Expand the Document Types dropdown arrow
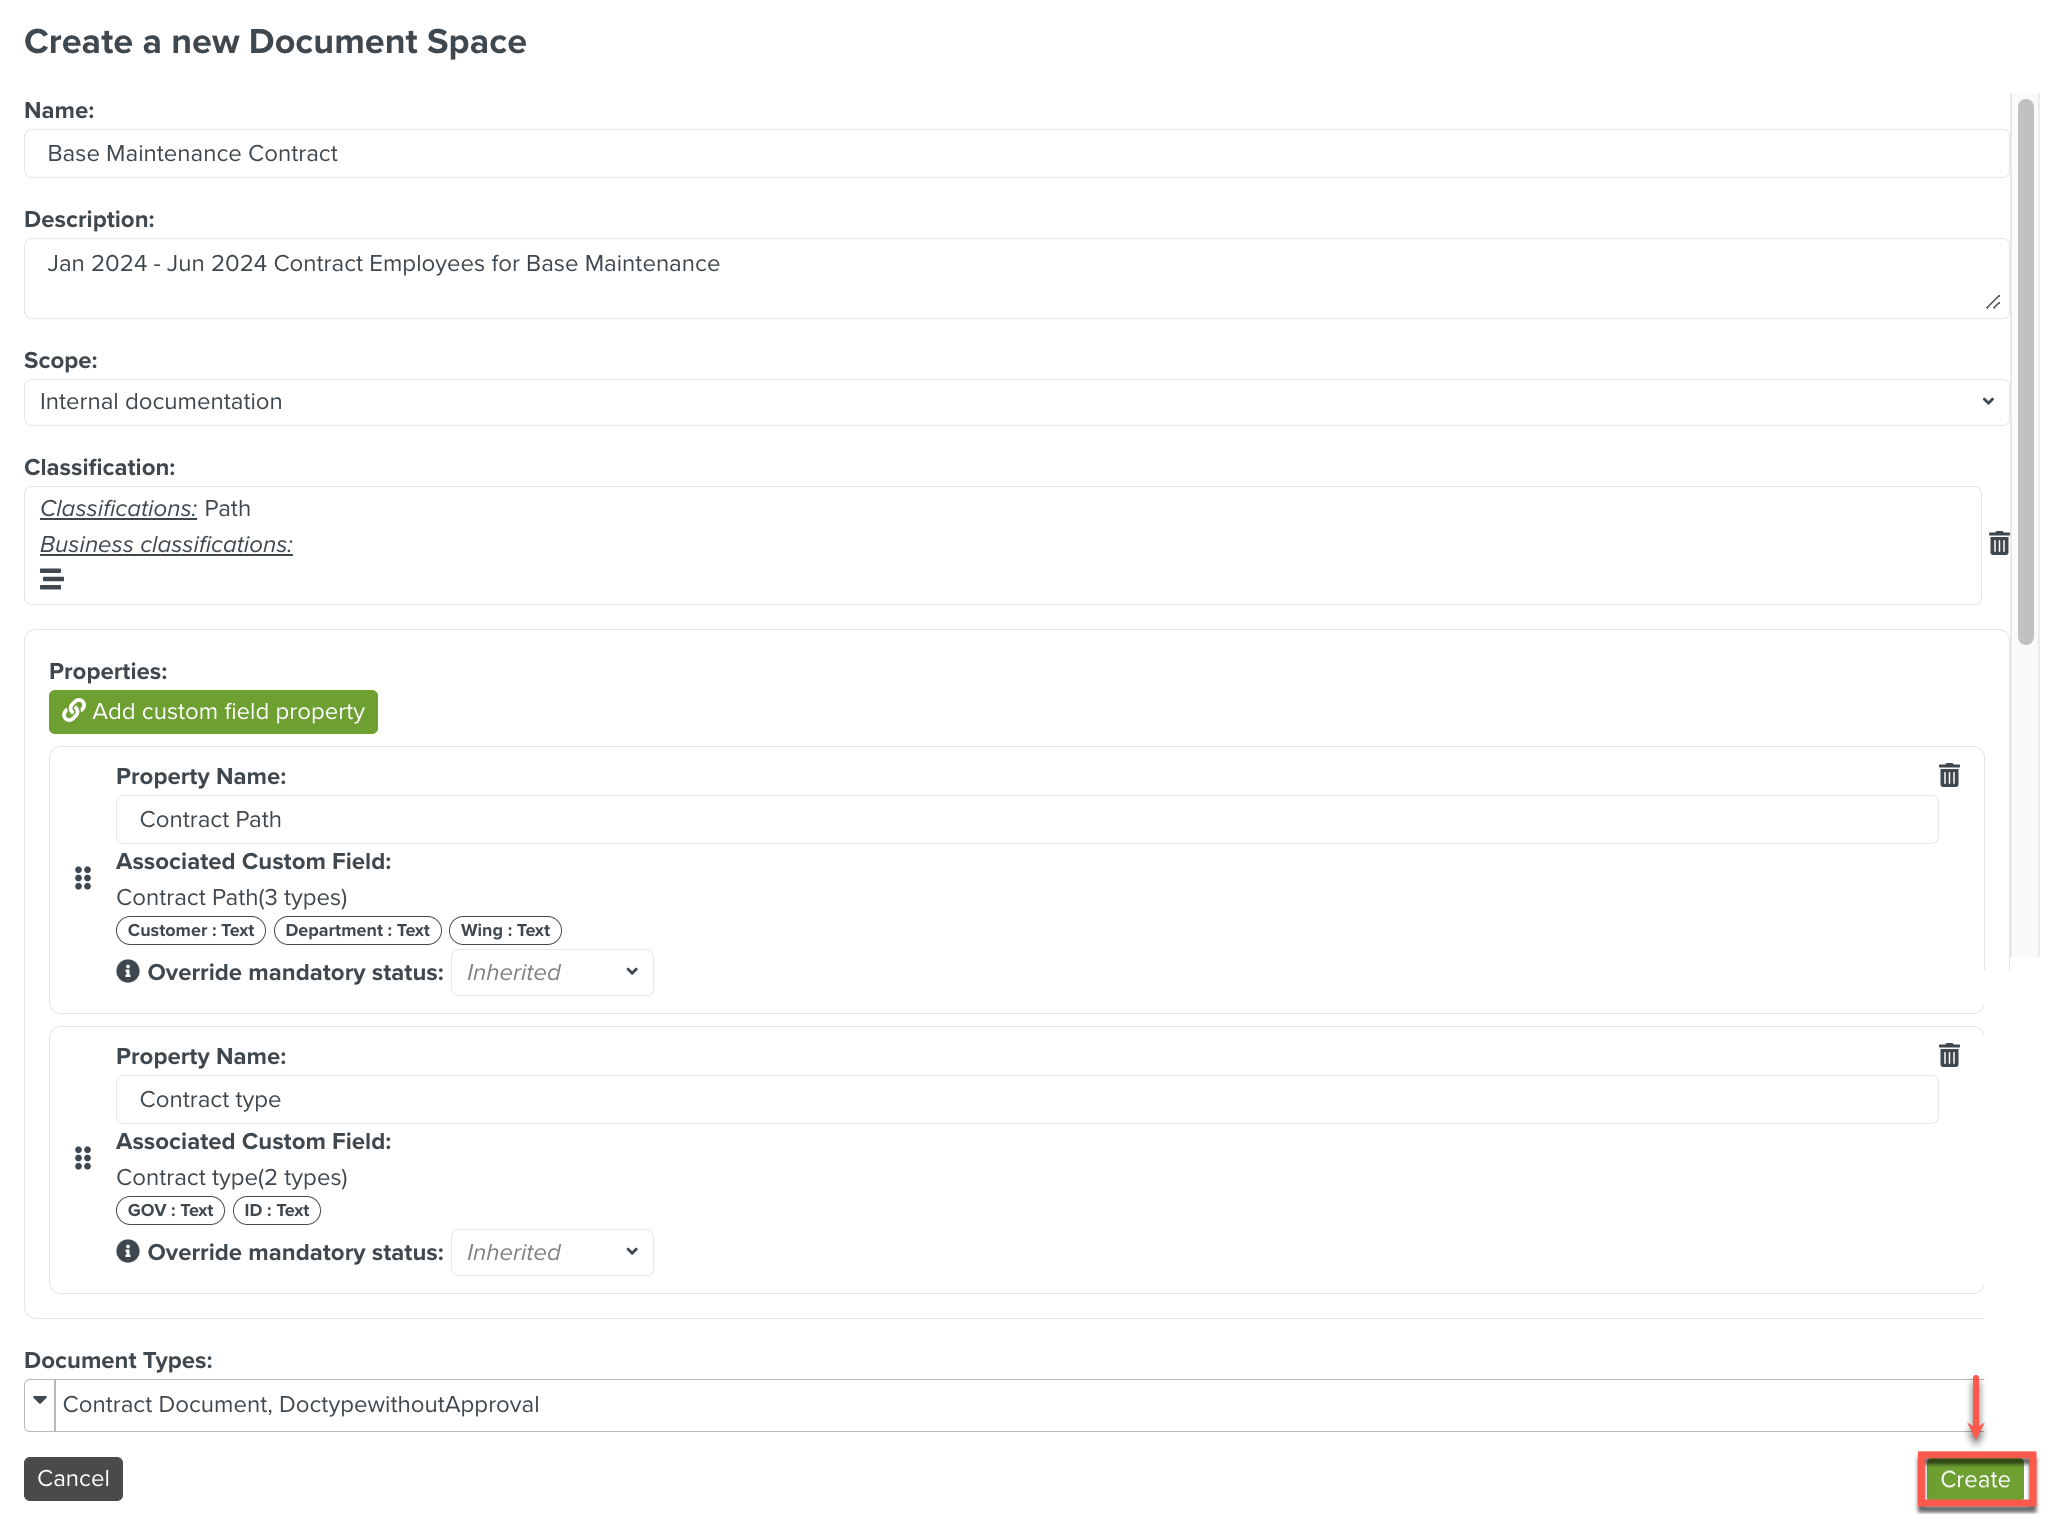 (x=40, y=1402)
